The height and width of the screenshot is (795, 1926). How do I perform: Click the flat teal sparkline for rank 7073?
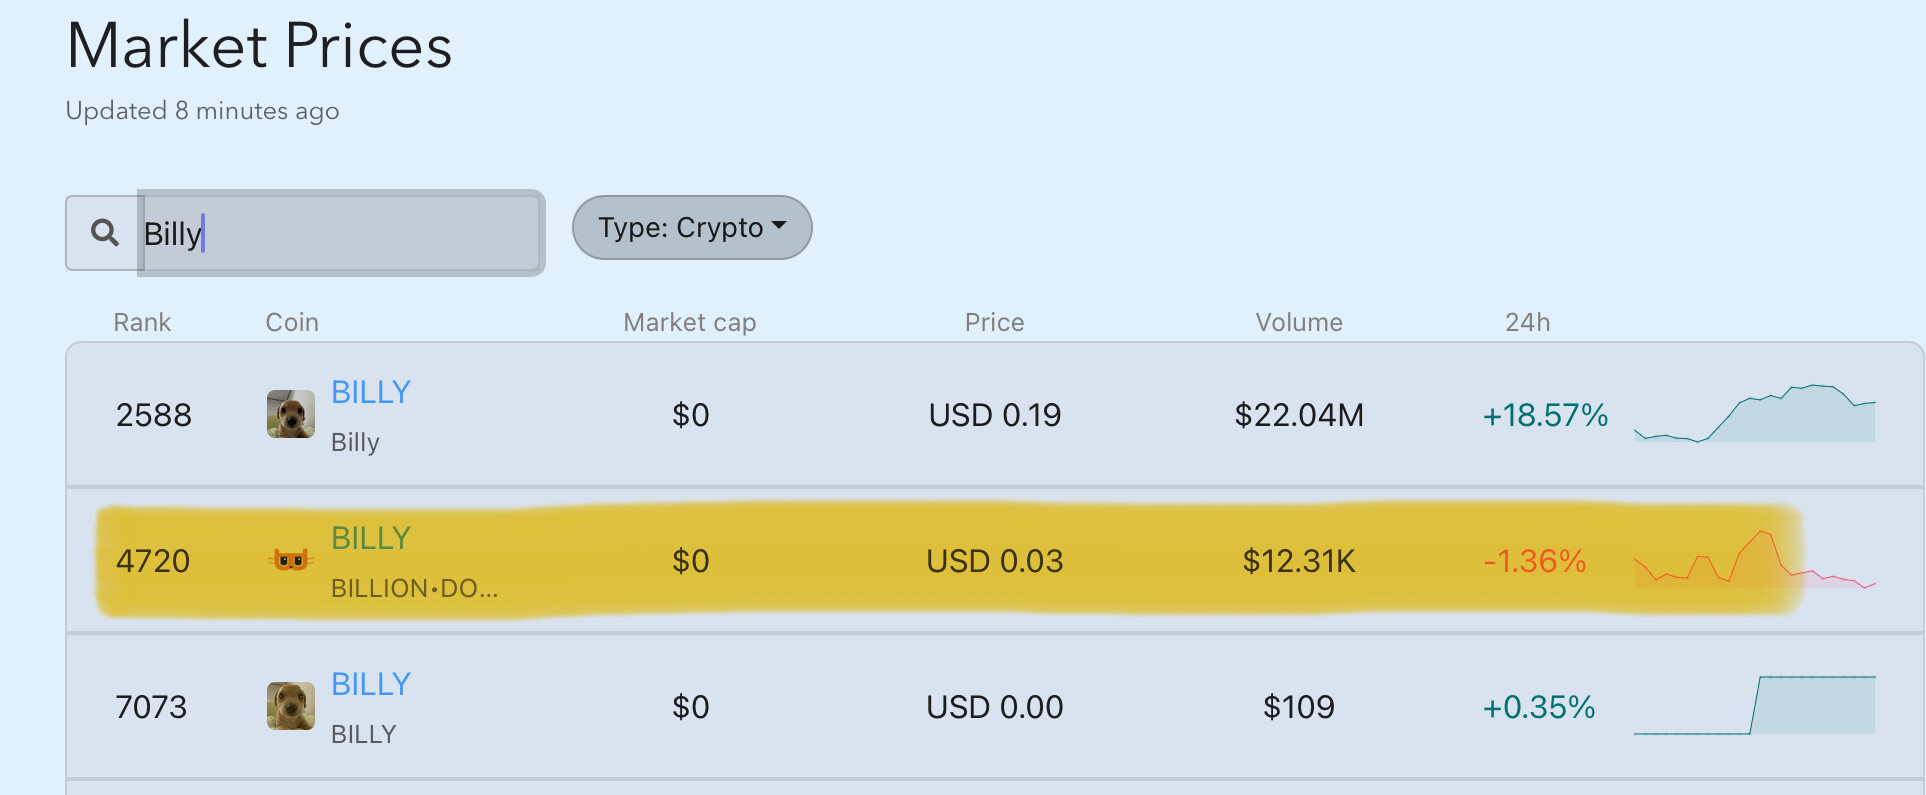point(1755,706)
